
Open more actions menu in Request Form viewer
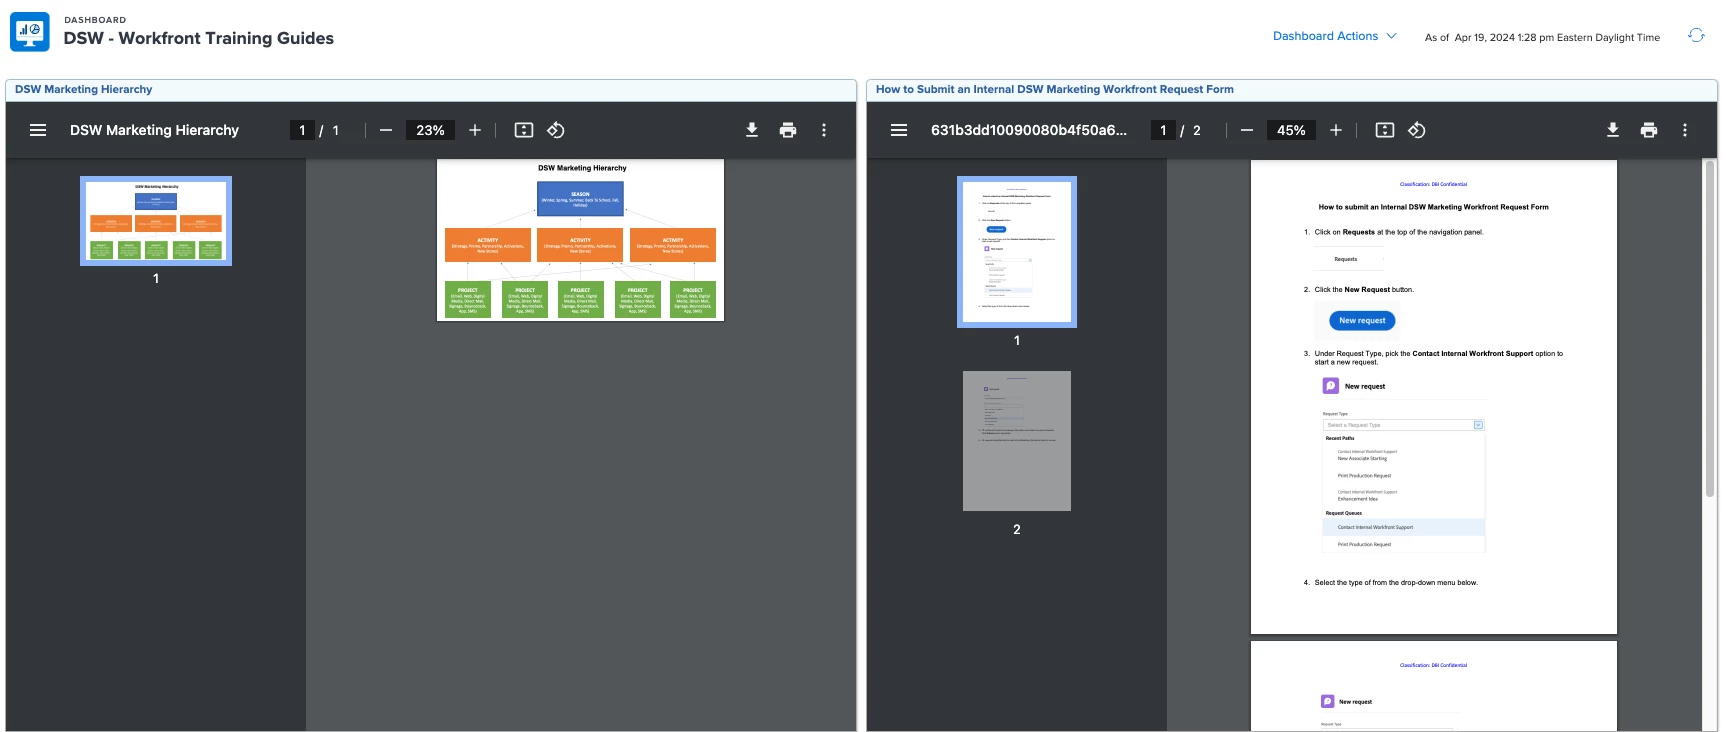(x=1685, y=130)
